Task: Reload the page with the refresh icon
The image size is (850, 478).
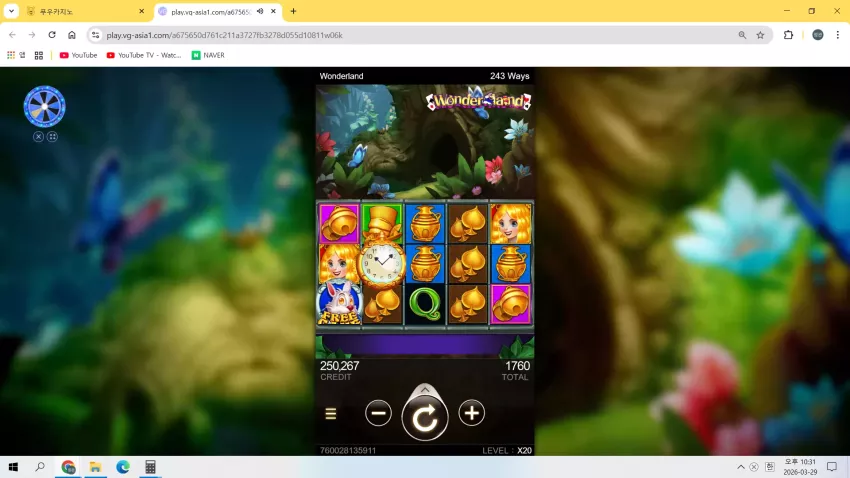Action: (52, 35)
